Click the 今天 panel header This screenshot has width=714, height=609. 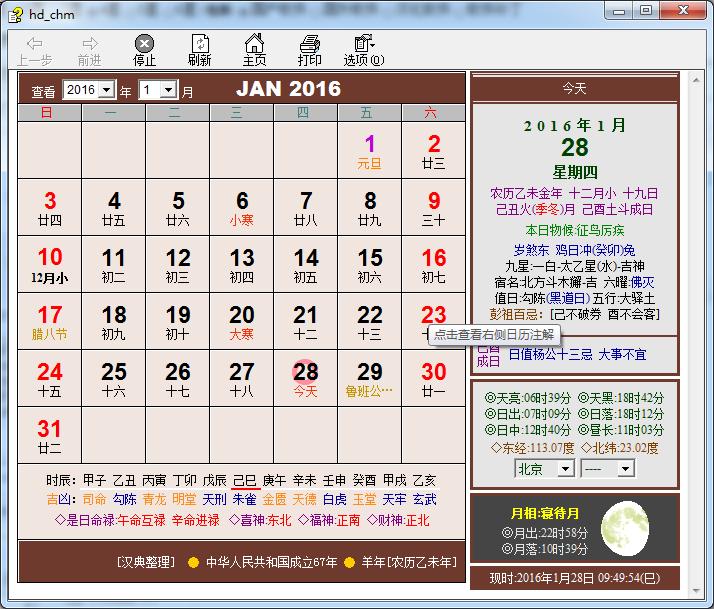[x=574, y=88]
